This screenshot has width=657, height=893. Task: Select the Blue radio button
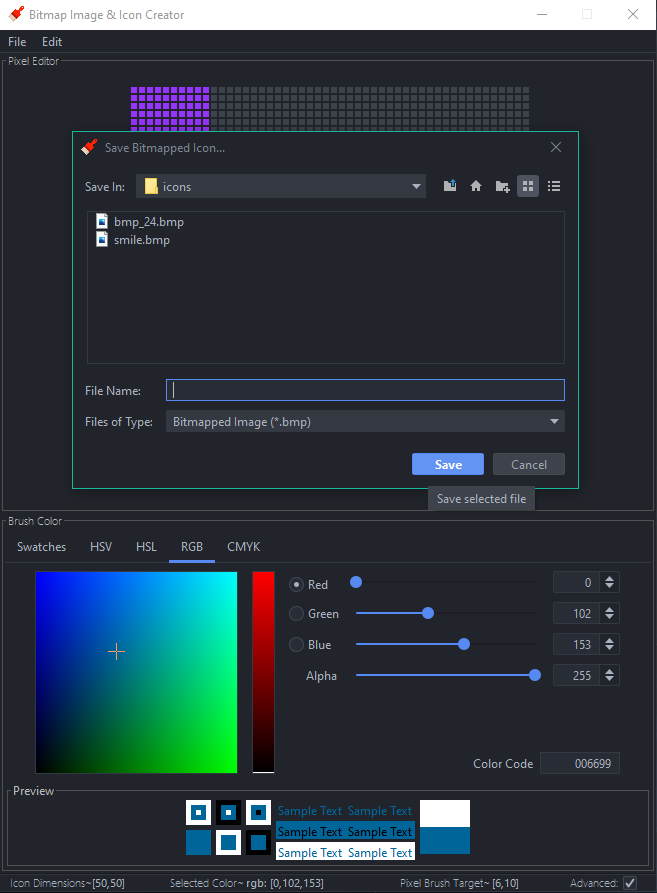point(296,645)
